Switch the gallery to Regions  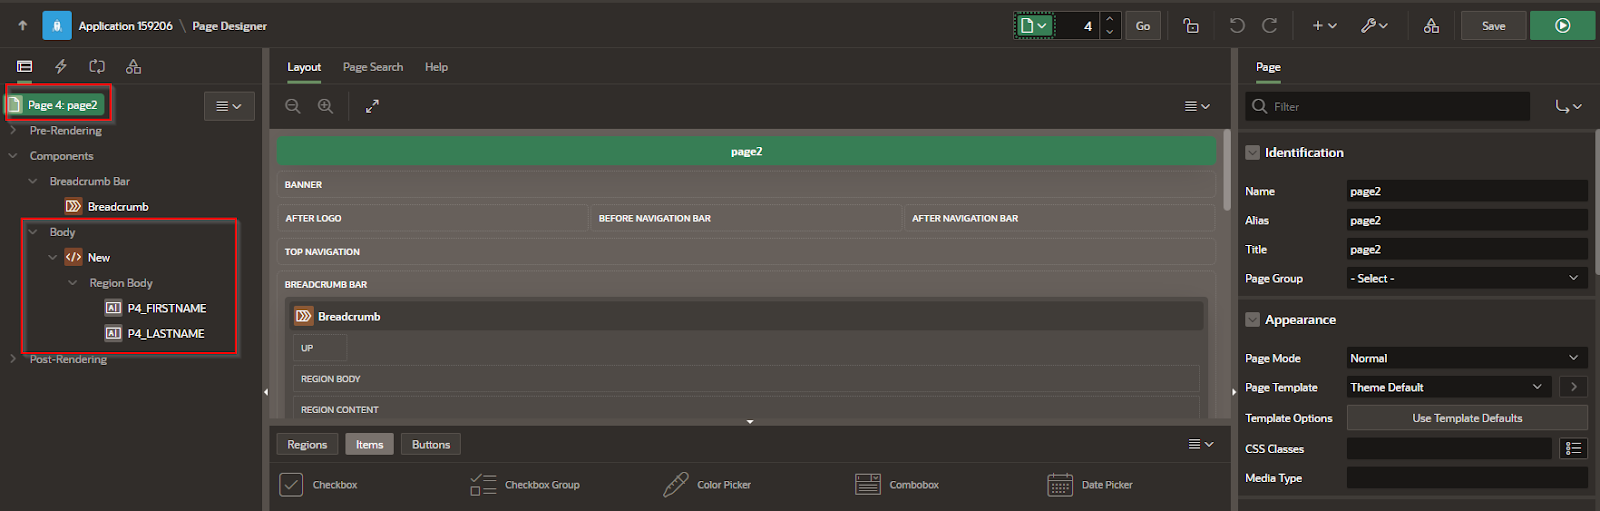click(x=307, y=445)
